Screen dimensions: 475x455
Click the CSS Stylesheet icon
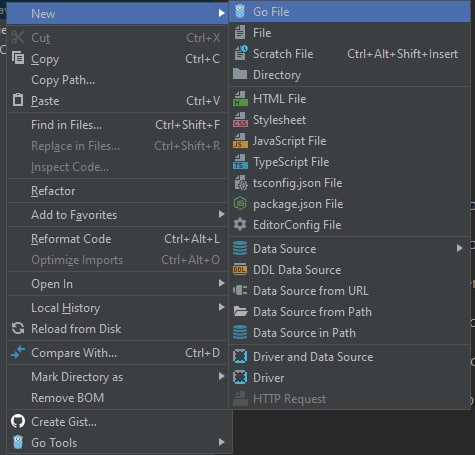click(x=240, y=120)
